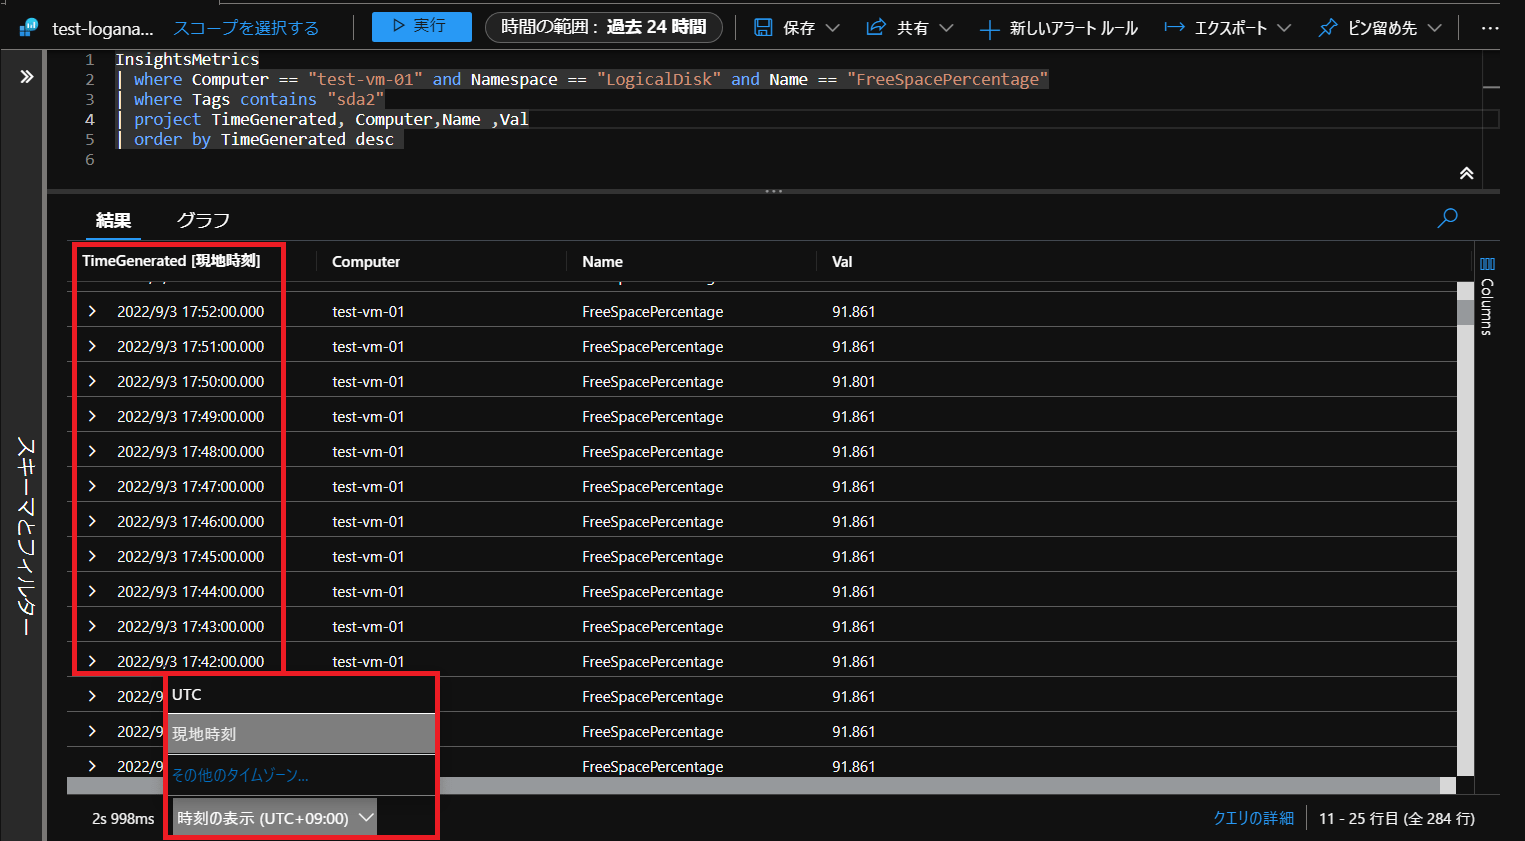Click the Val 91.801 cell
This screenshot has height=841, width=1525.
tap(853, 381)
